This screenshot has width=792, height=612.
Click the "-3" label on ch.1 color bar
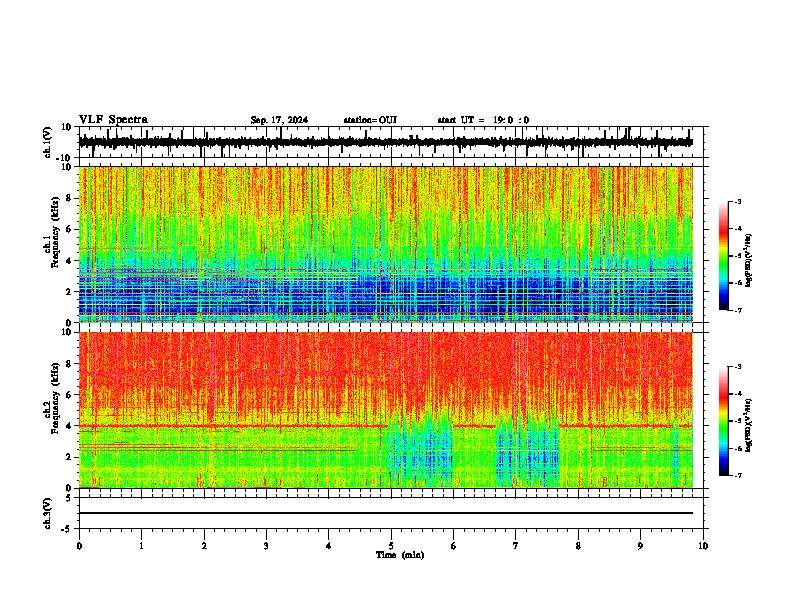(x=738, y=201)
